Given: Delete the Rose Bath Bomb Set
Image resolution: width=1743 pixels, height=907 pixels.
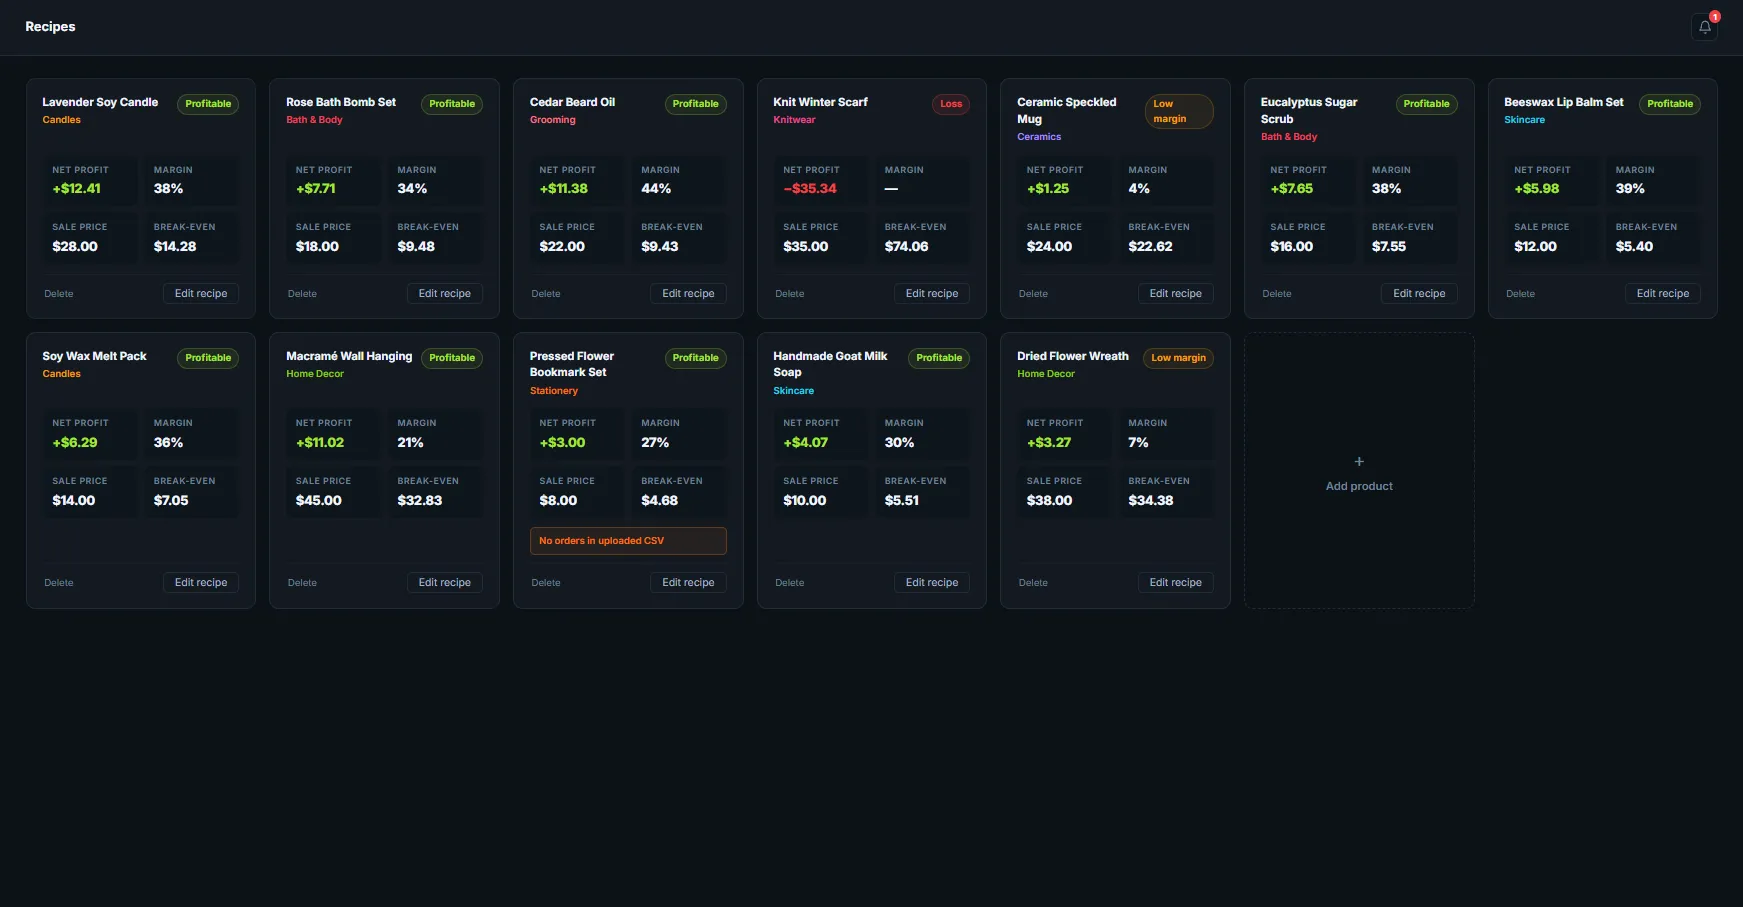Looking at the screenshot, I should (302, 294).
